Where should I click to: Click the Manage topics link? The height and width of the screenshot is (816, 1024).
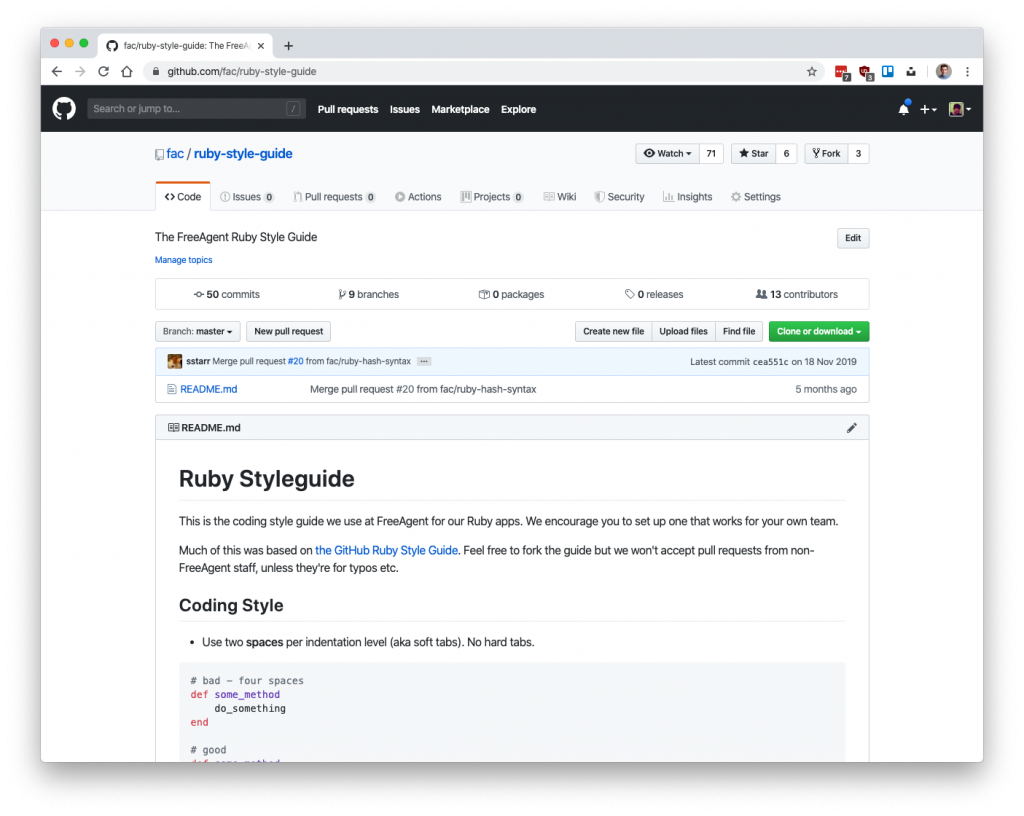(x=184, y=260)
